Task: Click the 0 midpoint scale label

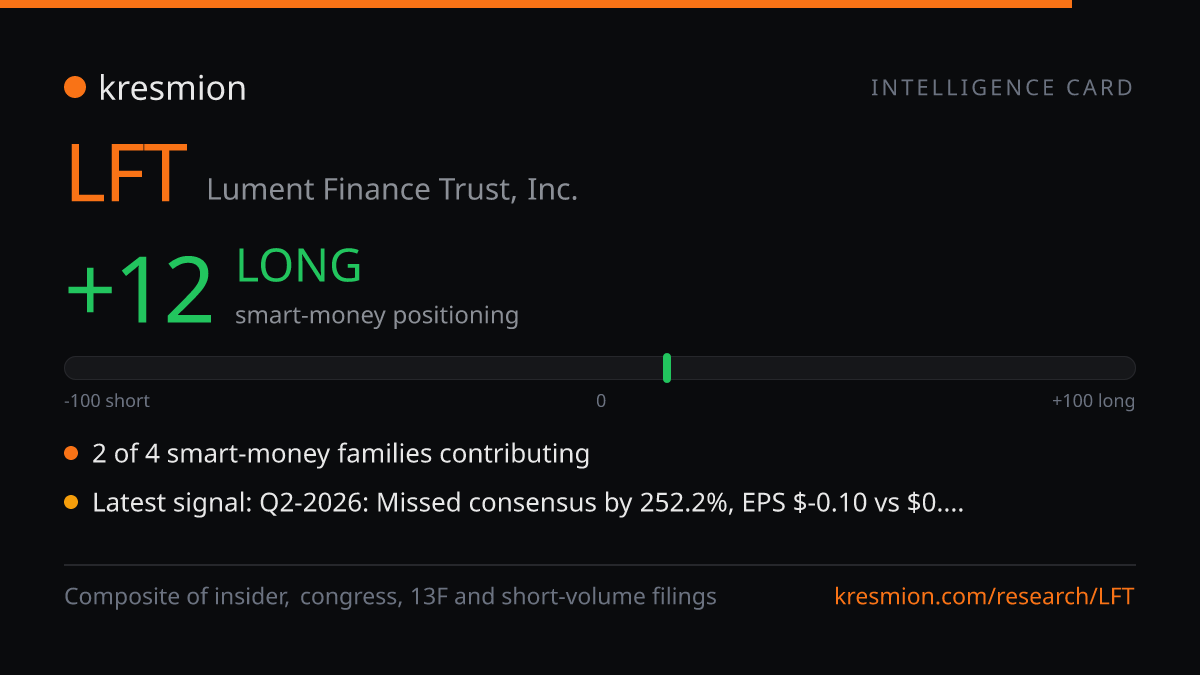Action: (601, 401)
